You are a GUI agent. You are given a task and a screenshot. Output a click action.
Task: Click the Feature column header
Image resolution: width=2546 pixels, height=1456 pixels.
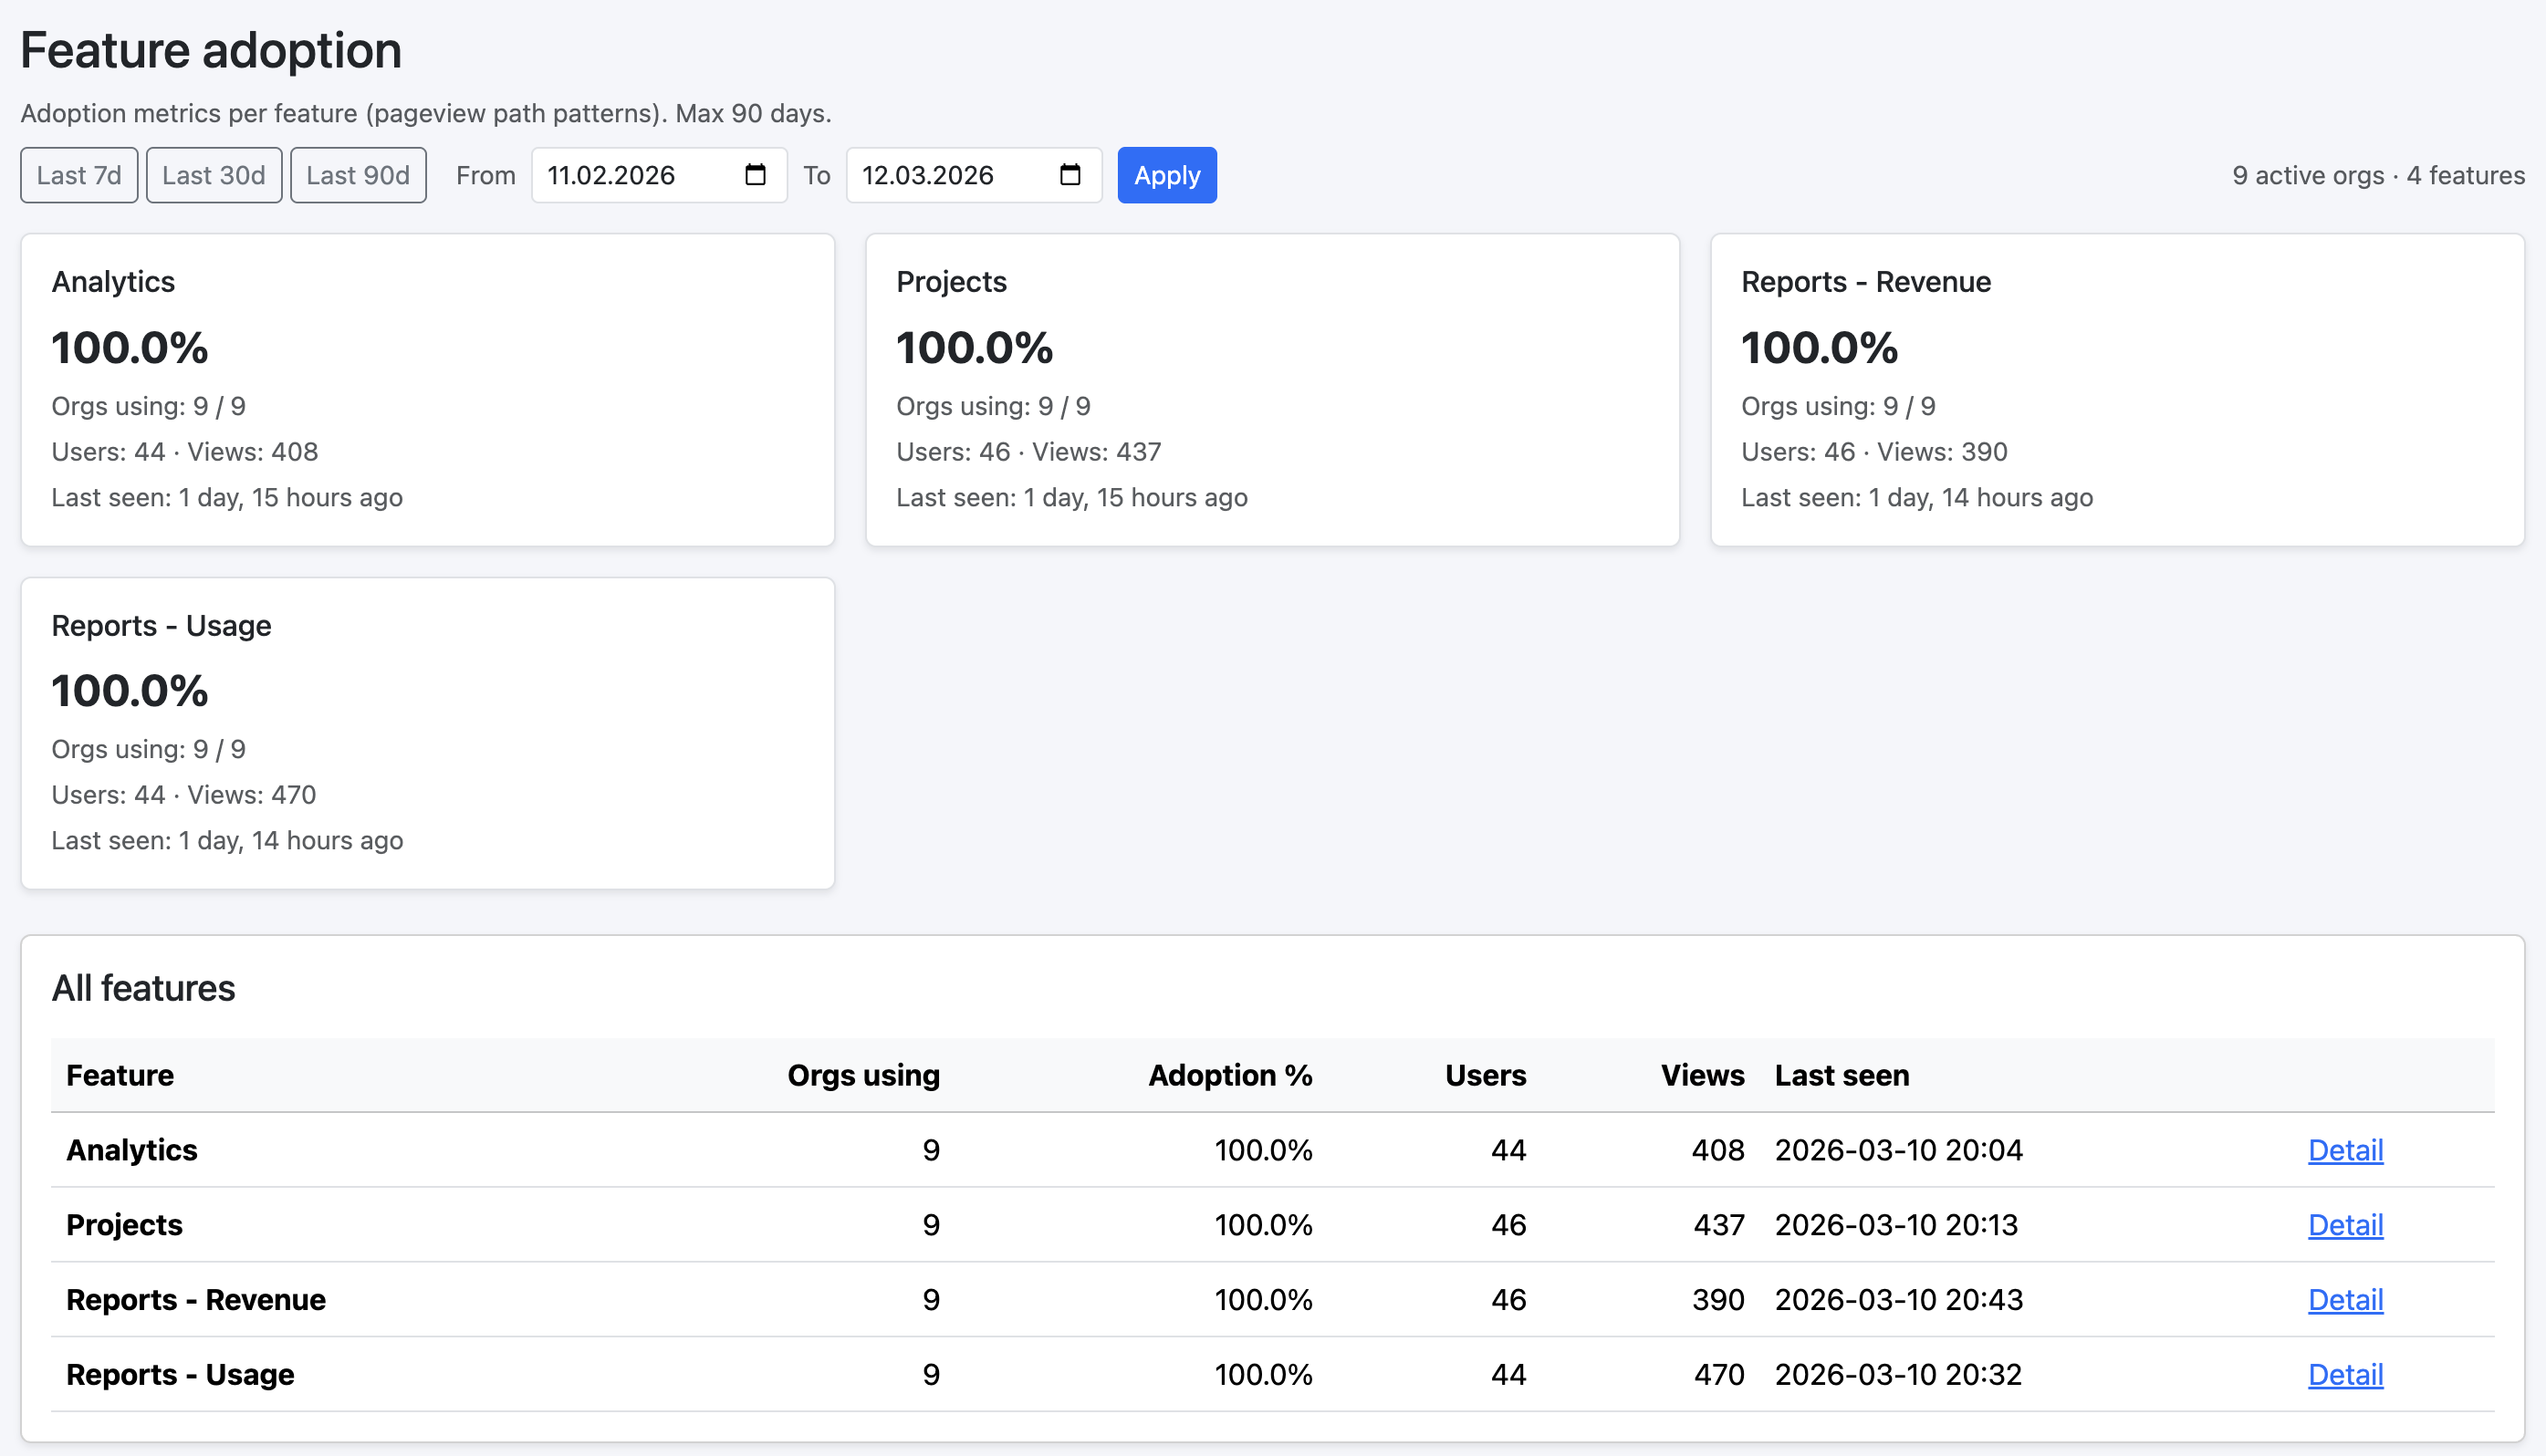coord(120,1075)
